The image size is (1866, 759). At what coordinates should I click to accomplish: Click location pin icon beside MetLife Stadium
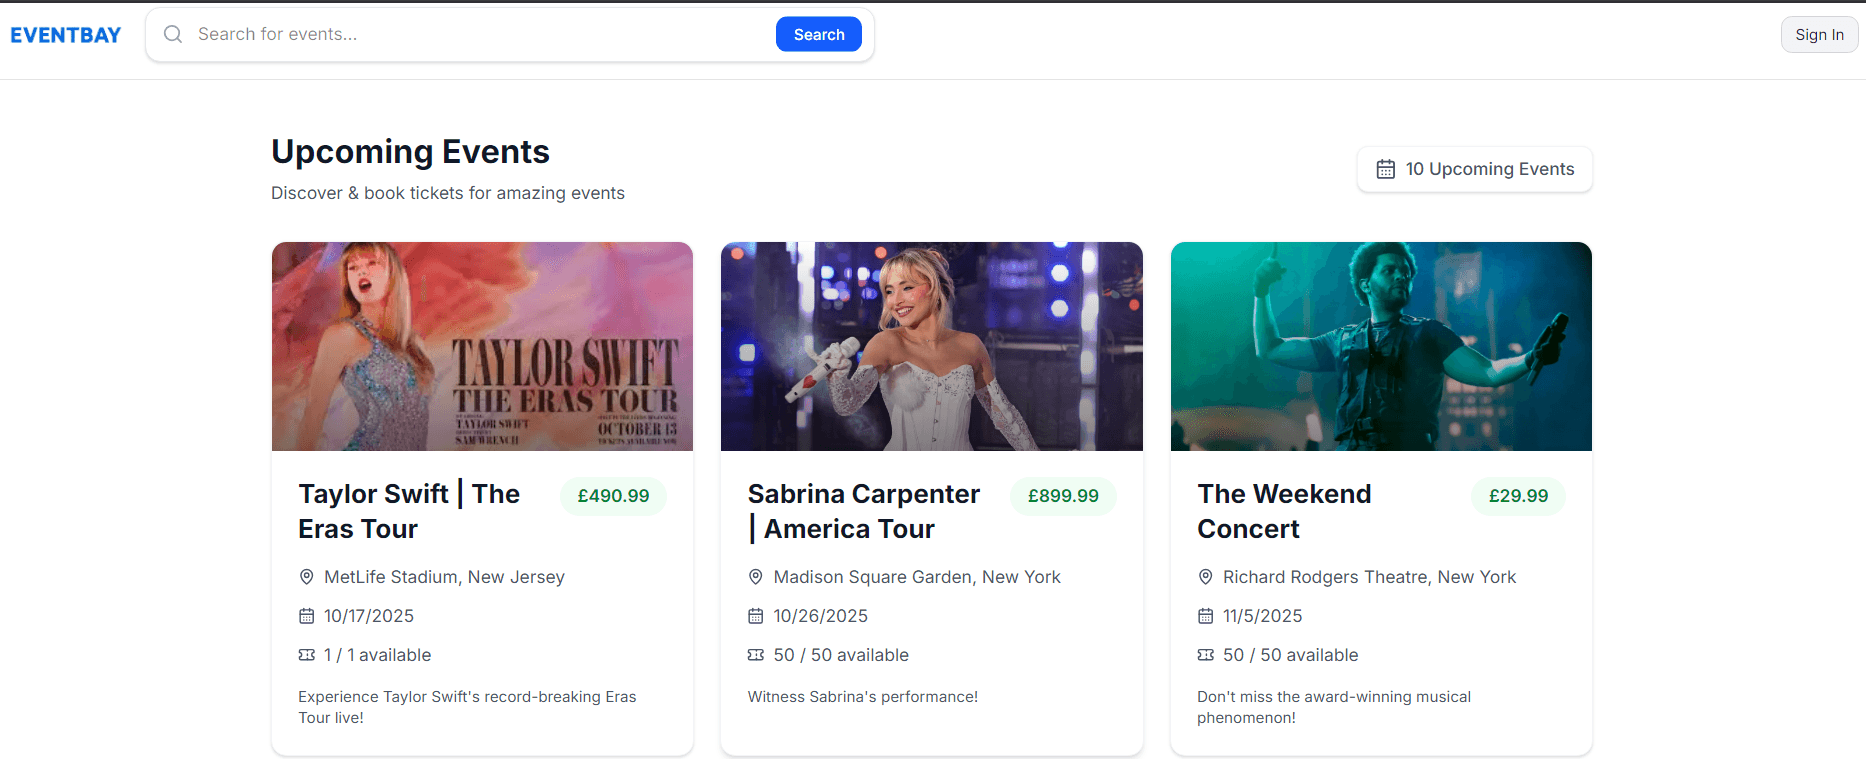point(307,577)
